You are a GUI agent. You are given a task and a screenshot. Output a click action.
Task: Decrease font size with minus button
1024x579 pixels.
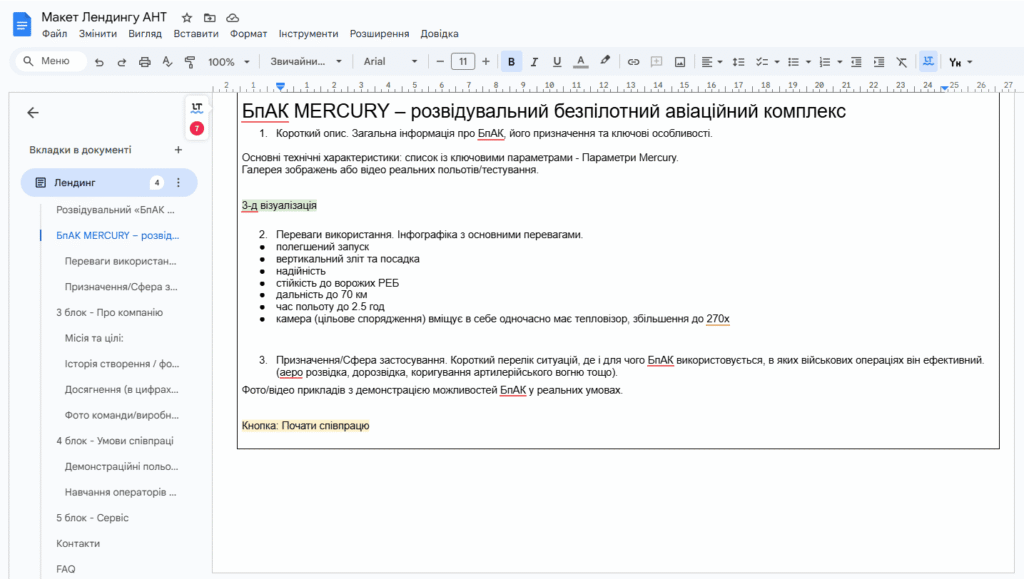coord(440,62)
